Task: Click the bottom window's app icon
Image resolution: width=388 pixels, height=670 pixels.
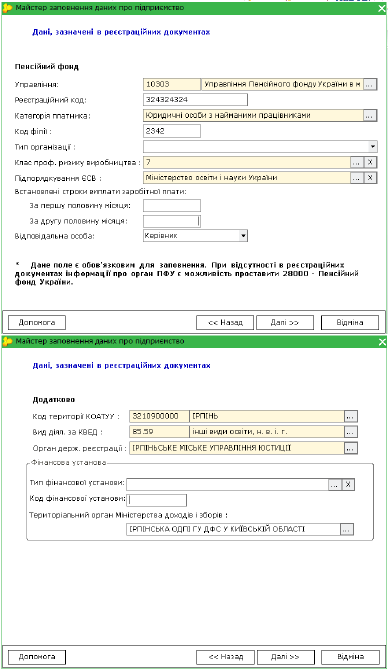Action: [7, 341]
